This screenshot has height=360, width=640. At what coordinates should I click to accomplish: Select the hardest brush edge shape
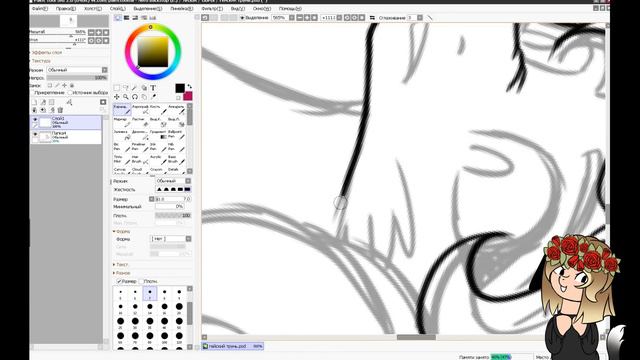(x=187, y=189)
